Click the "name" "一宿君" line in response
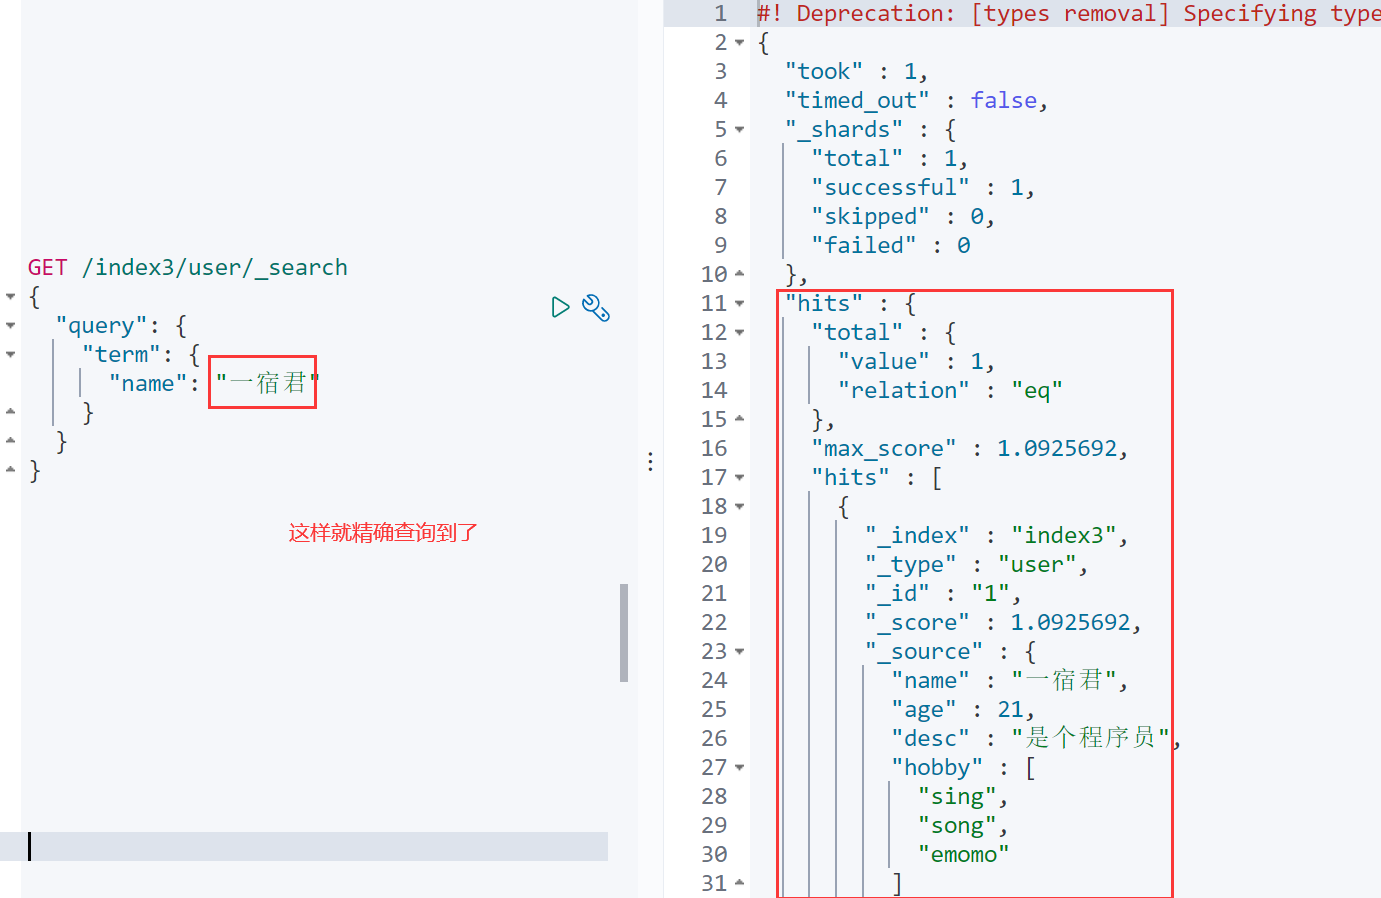Image resolution: width=1381 pixels, height=898 pixels. [1010, 681]
